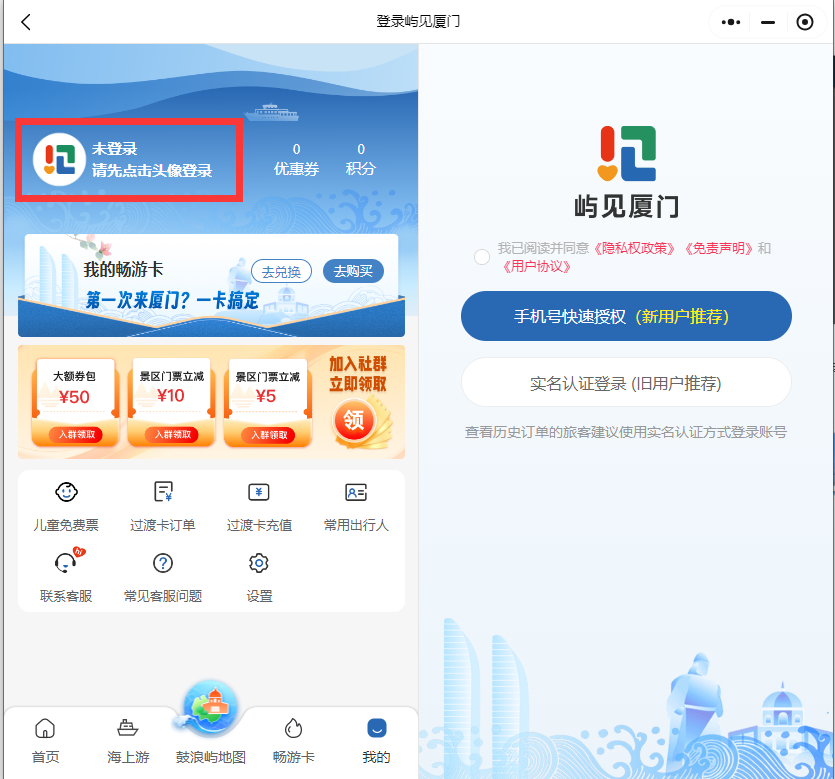Click 请先点击头像登录 prompt text
Viewport: 835px width, 779px height.
click(152, 170)
